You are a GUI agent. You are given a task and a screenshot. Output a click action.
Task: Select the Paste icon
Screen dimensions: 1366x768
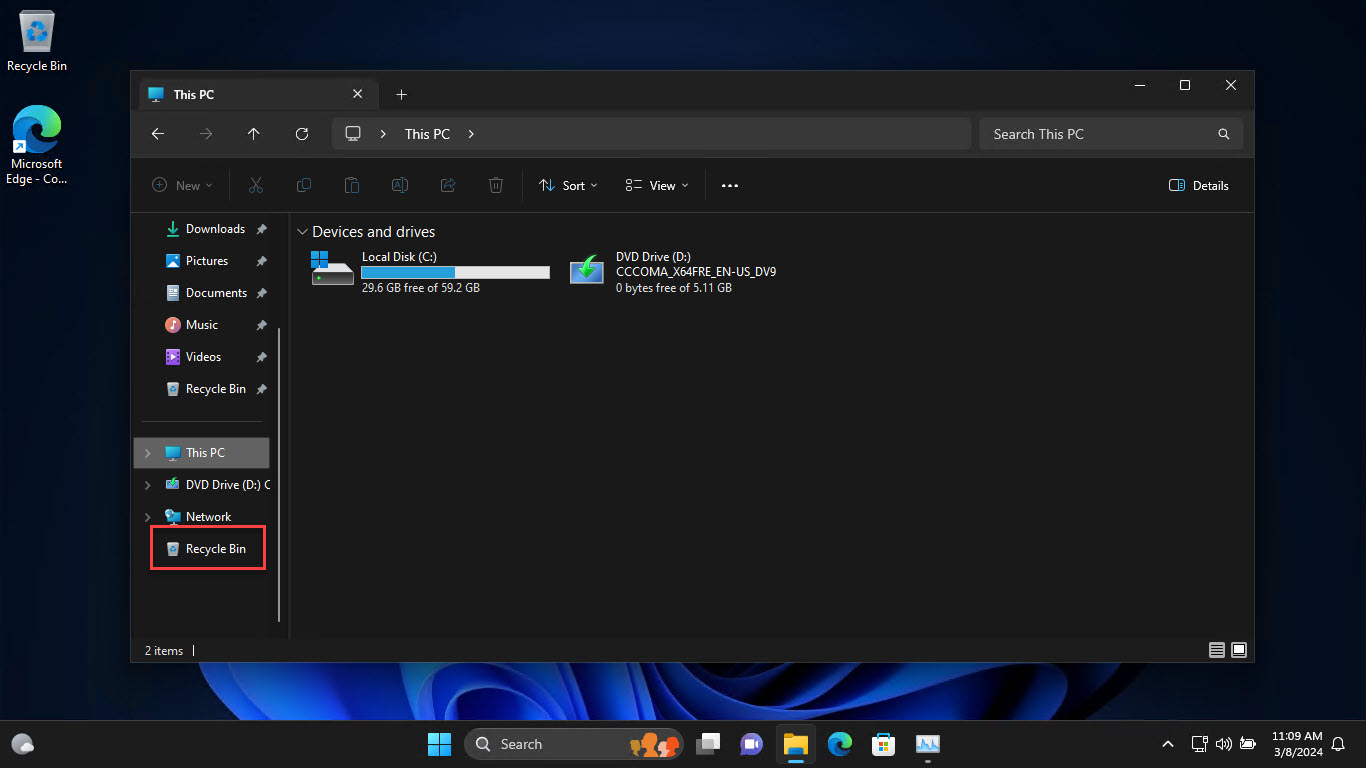(352, 185)
